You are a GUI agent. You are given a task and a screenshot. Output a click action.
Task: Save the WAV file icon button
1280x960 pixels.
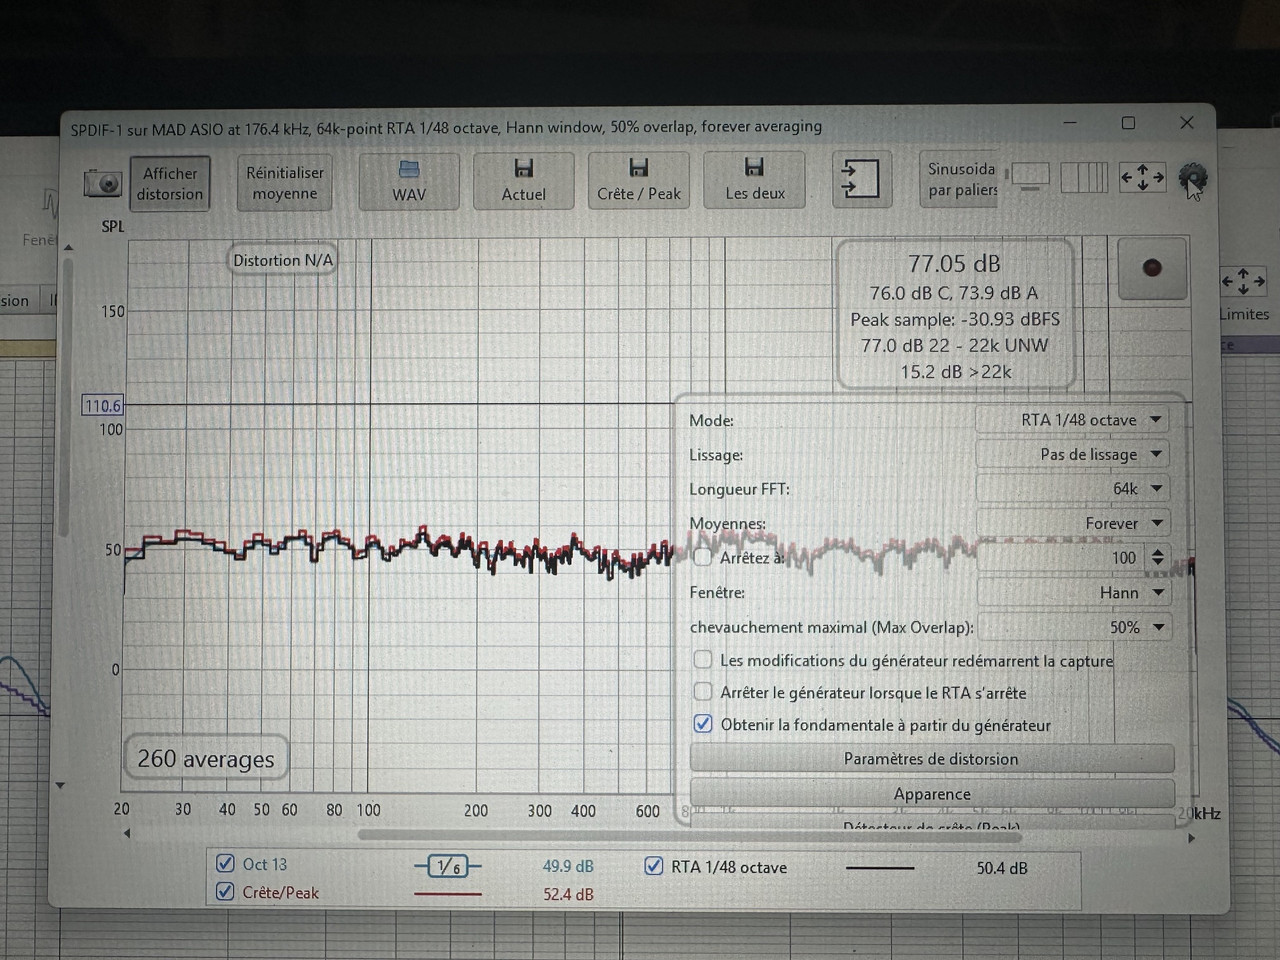(x=409, y=181)
